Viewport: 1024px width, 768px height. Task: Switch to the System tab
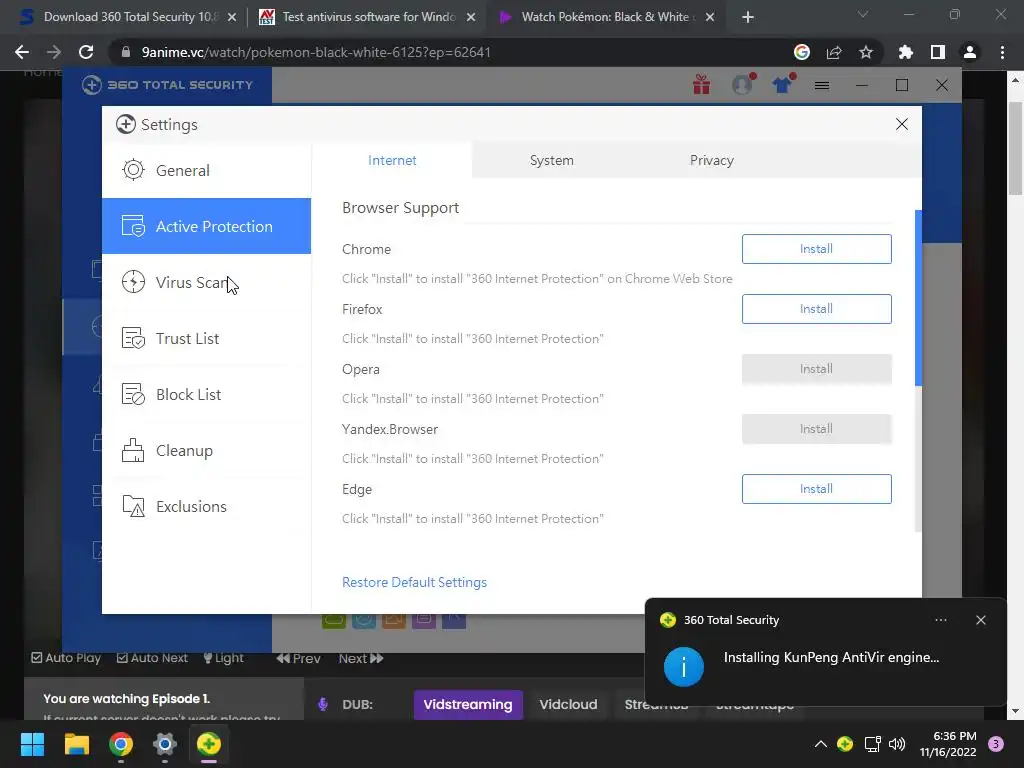pos(552,160)
